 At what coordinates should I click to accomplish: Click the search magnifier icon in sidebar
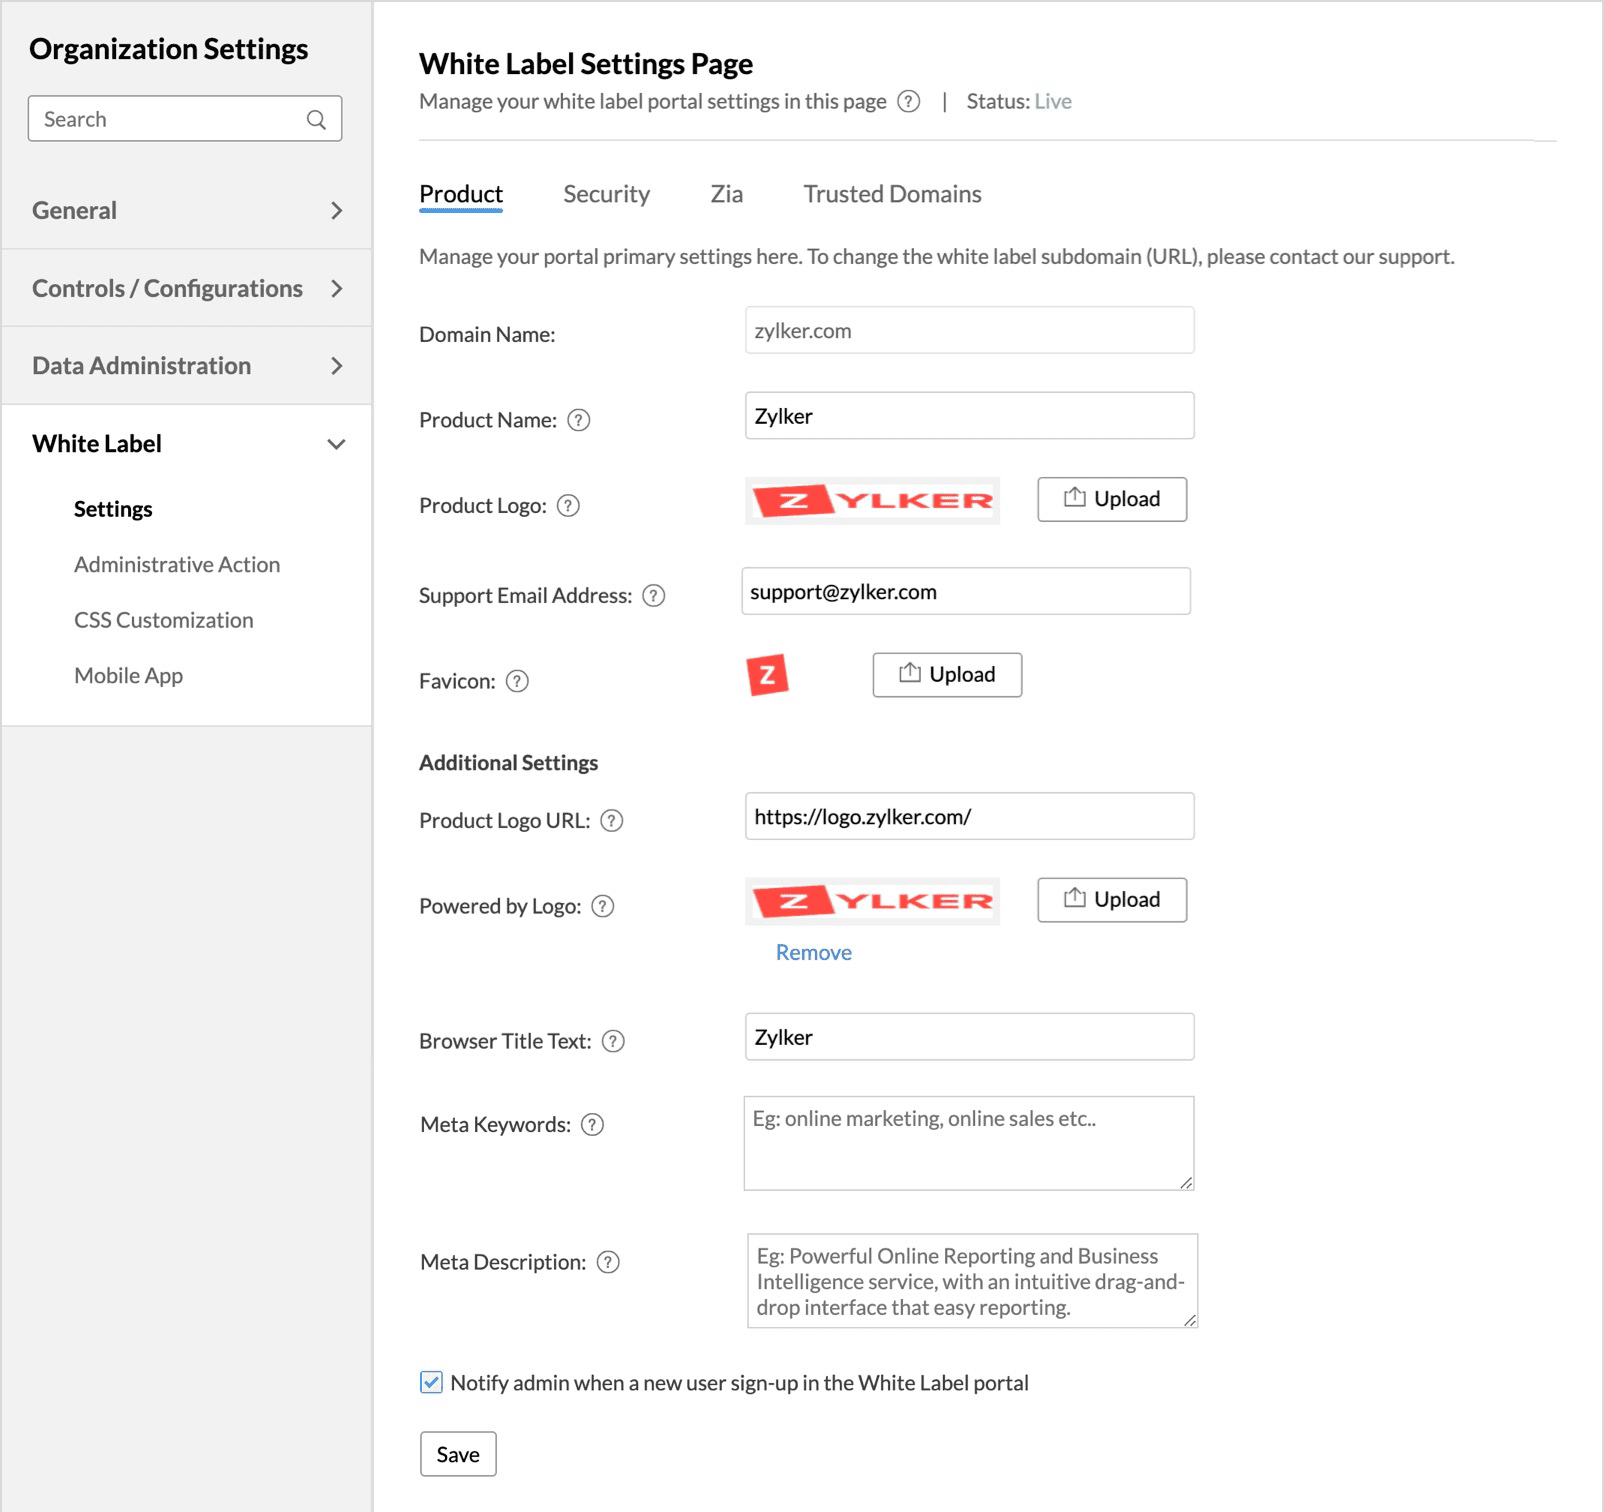316,120
